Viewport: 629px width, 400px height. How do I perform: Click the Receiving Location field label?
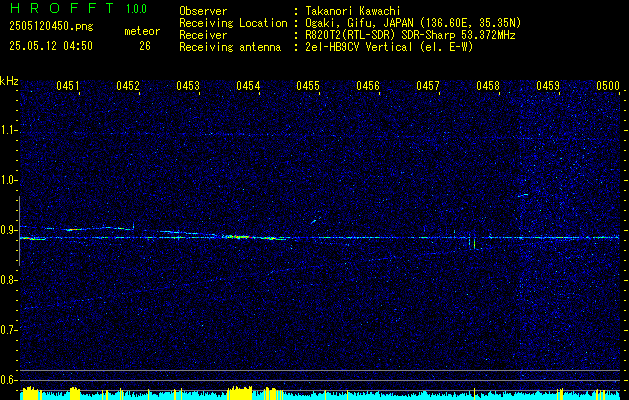pos(233,23)
